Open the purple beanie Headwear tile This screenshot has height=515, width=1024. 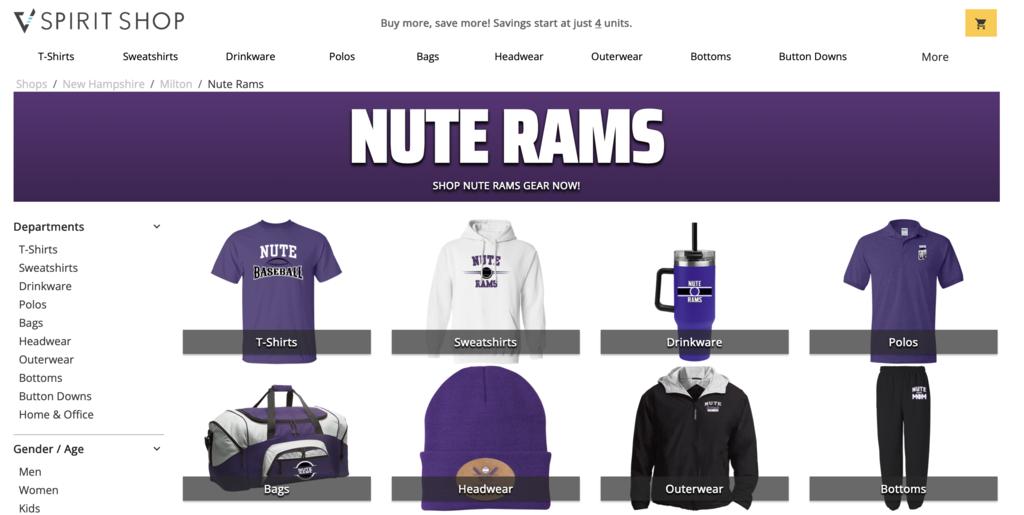coord(485,439)
